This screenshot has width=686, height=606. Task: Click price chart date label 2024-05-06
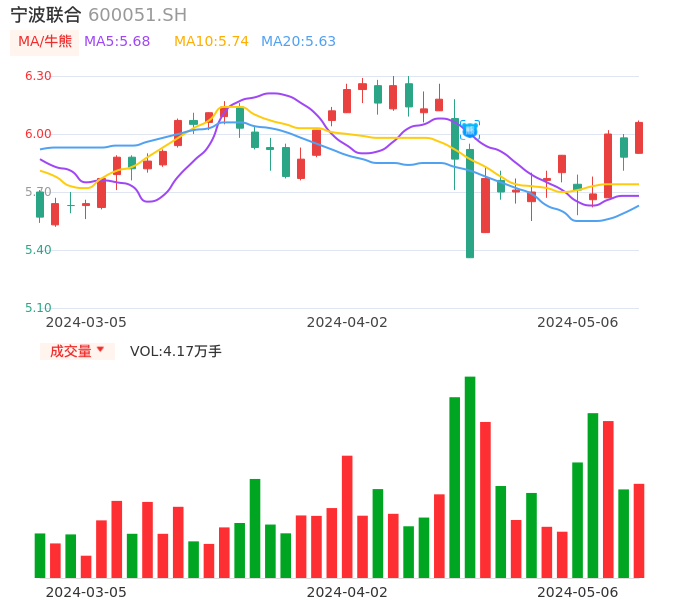pyautogui.click(x=578, y=322)
